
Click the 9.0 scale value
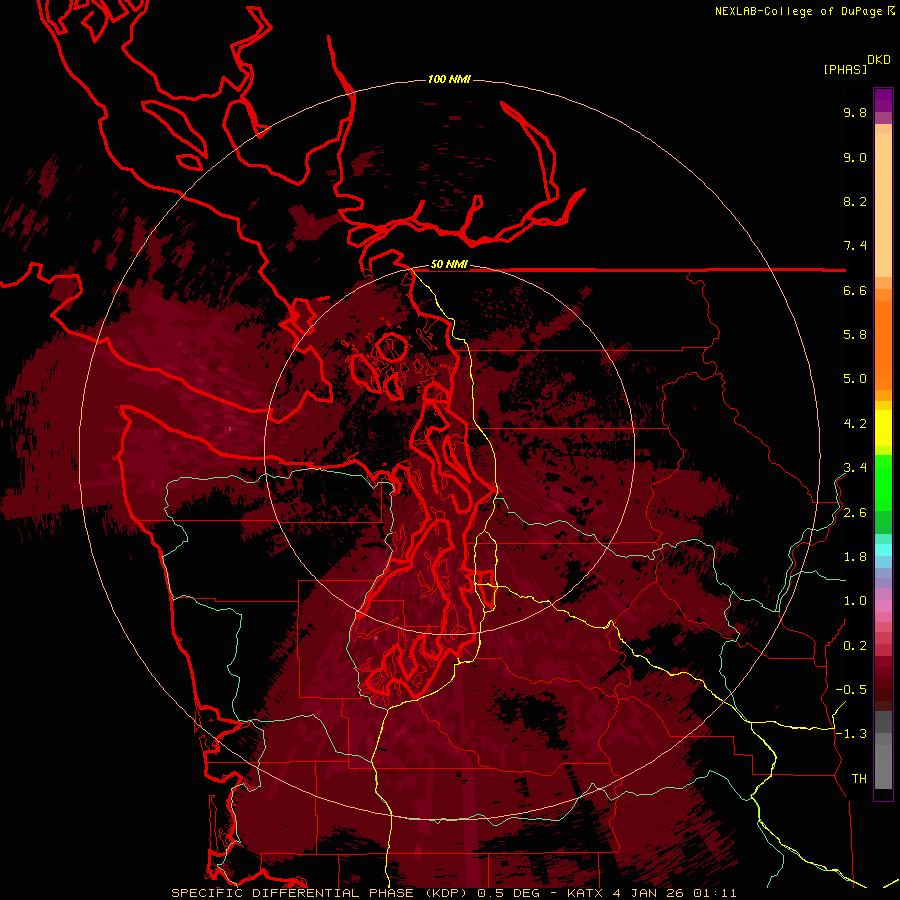[855, 157]
